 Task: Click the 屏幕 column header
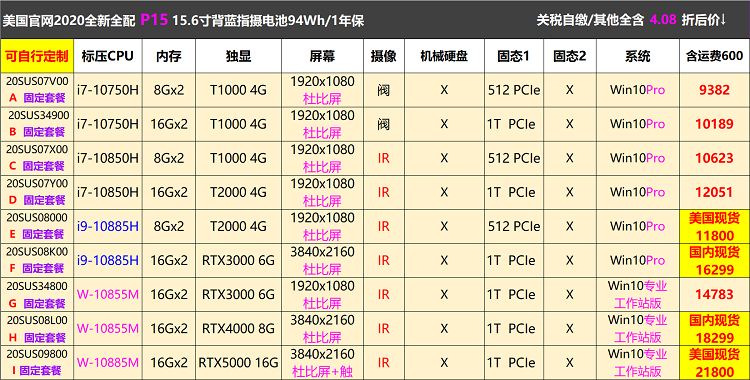coord(322,56)
